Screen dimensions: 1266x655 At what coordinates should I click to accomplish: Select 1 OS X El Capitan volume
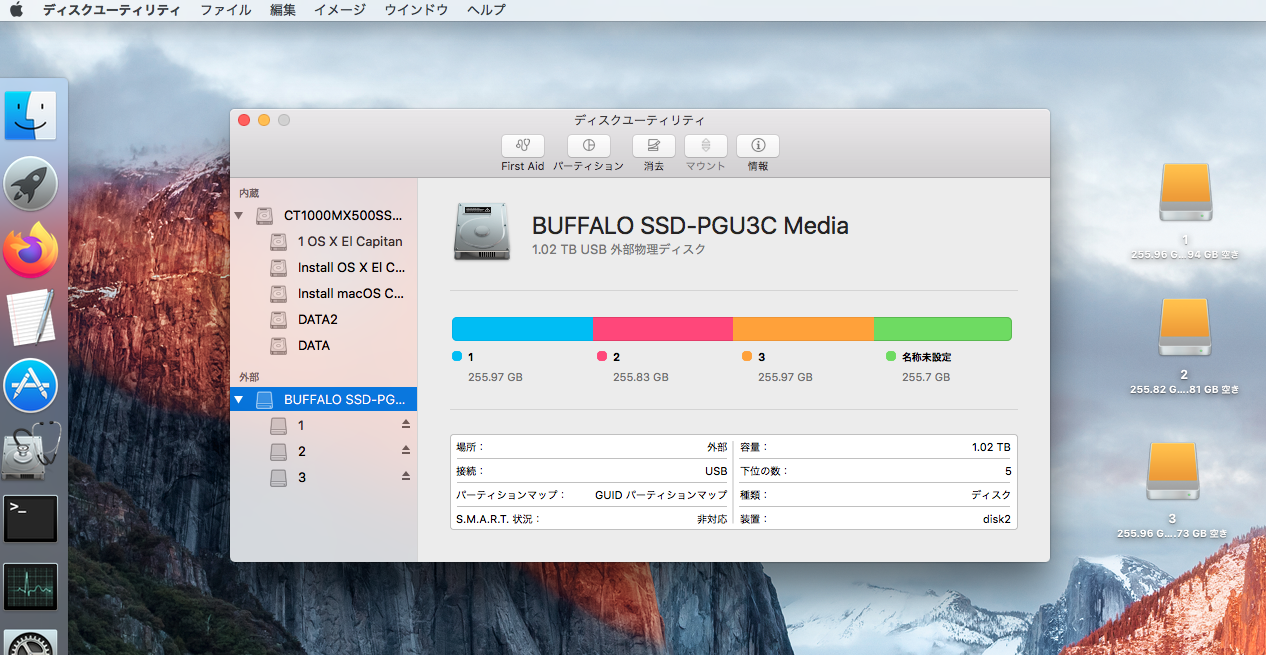[x=324, y=242]
